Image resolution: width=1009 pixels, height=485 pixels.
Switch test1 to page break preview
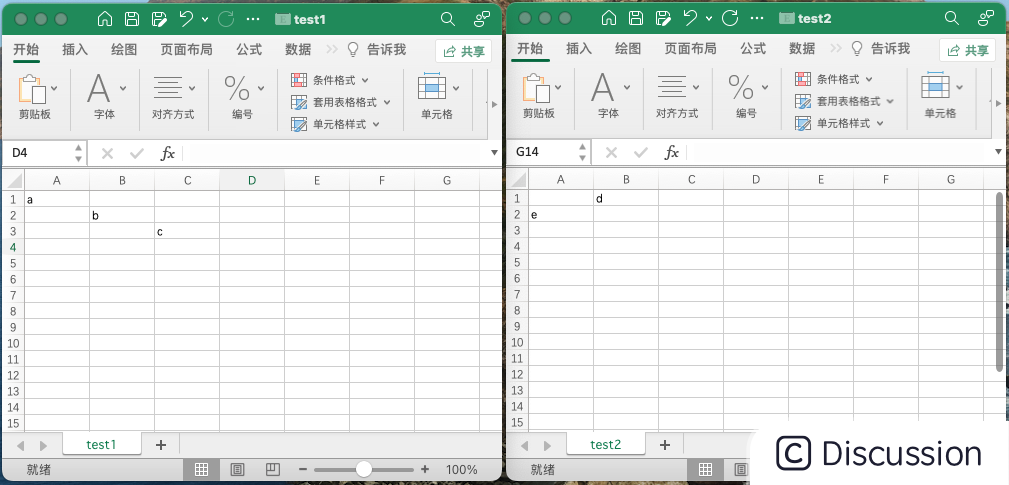point(272,470)
